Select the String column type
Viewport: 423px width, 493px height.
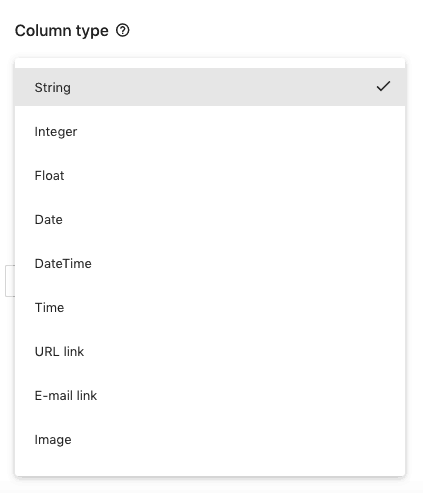(x=210, y=87)
